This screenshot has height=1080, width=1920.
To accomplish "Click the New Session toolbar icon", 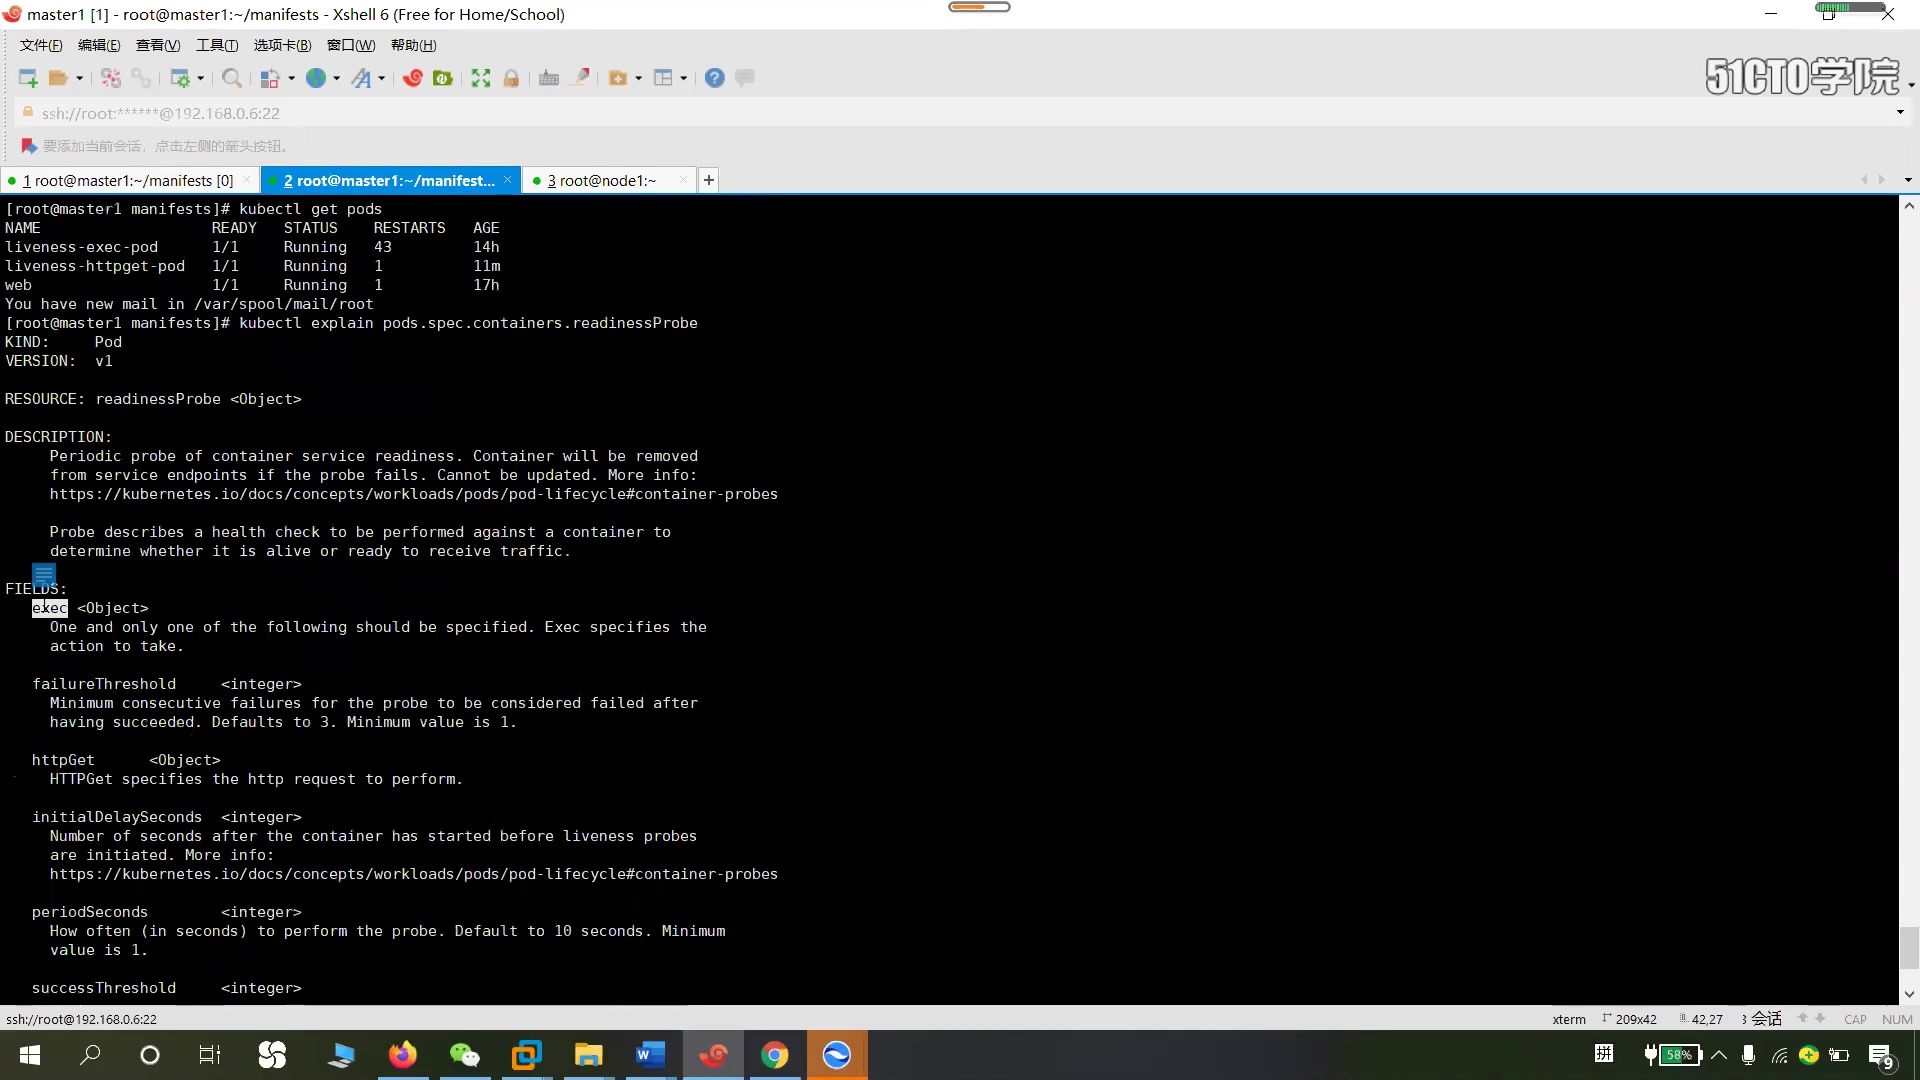I will [x=28, y=78].
